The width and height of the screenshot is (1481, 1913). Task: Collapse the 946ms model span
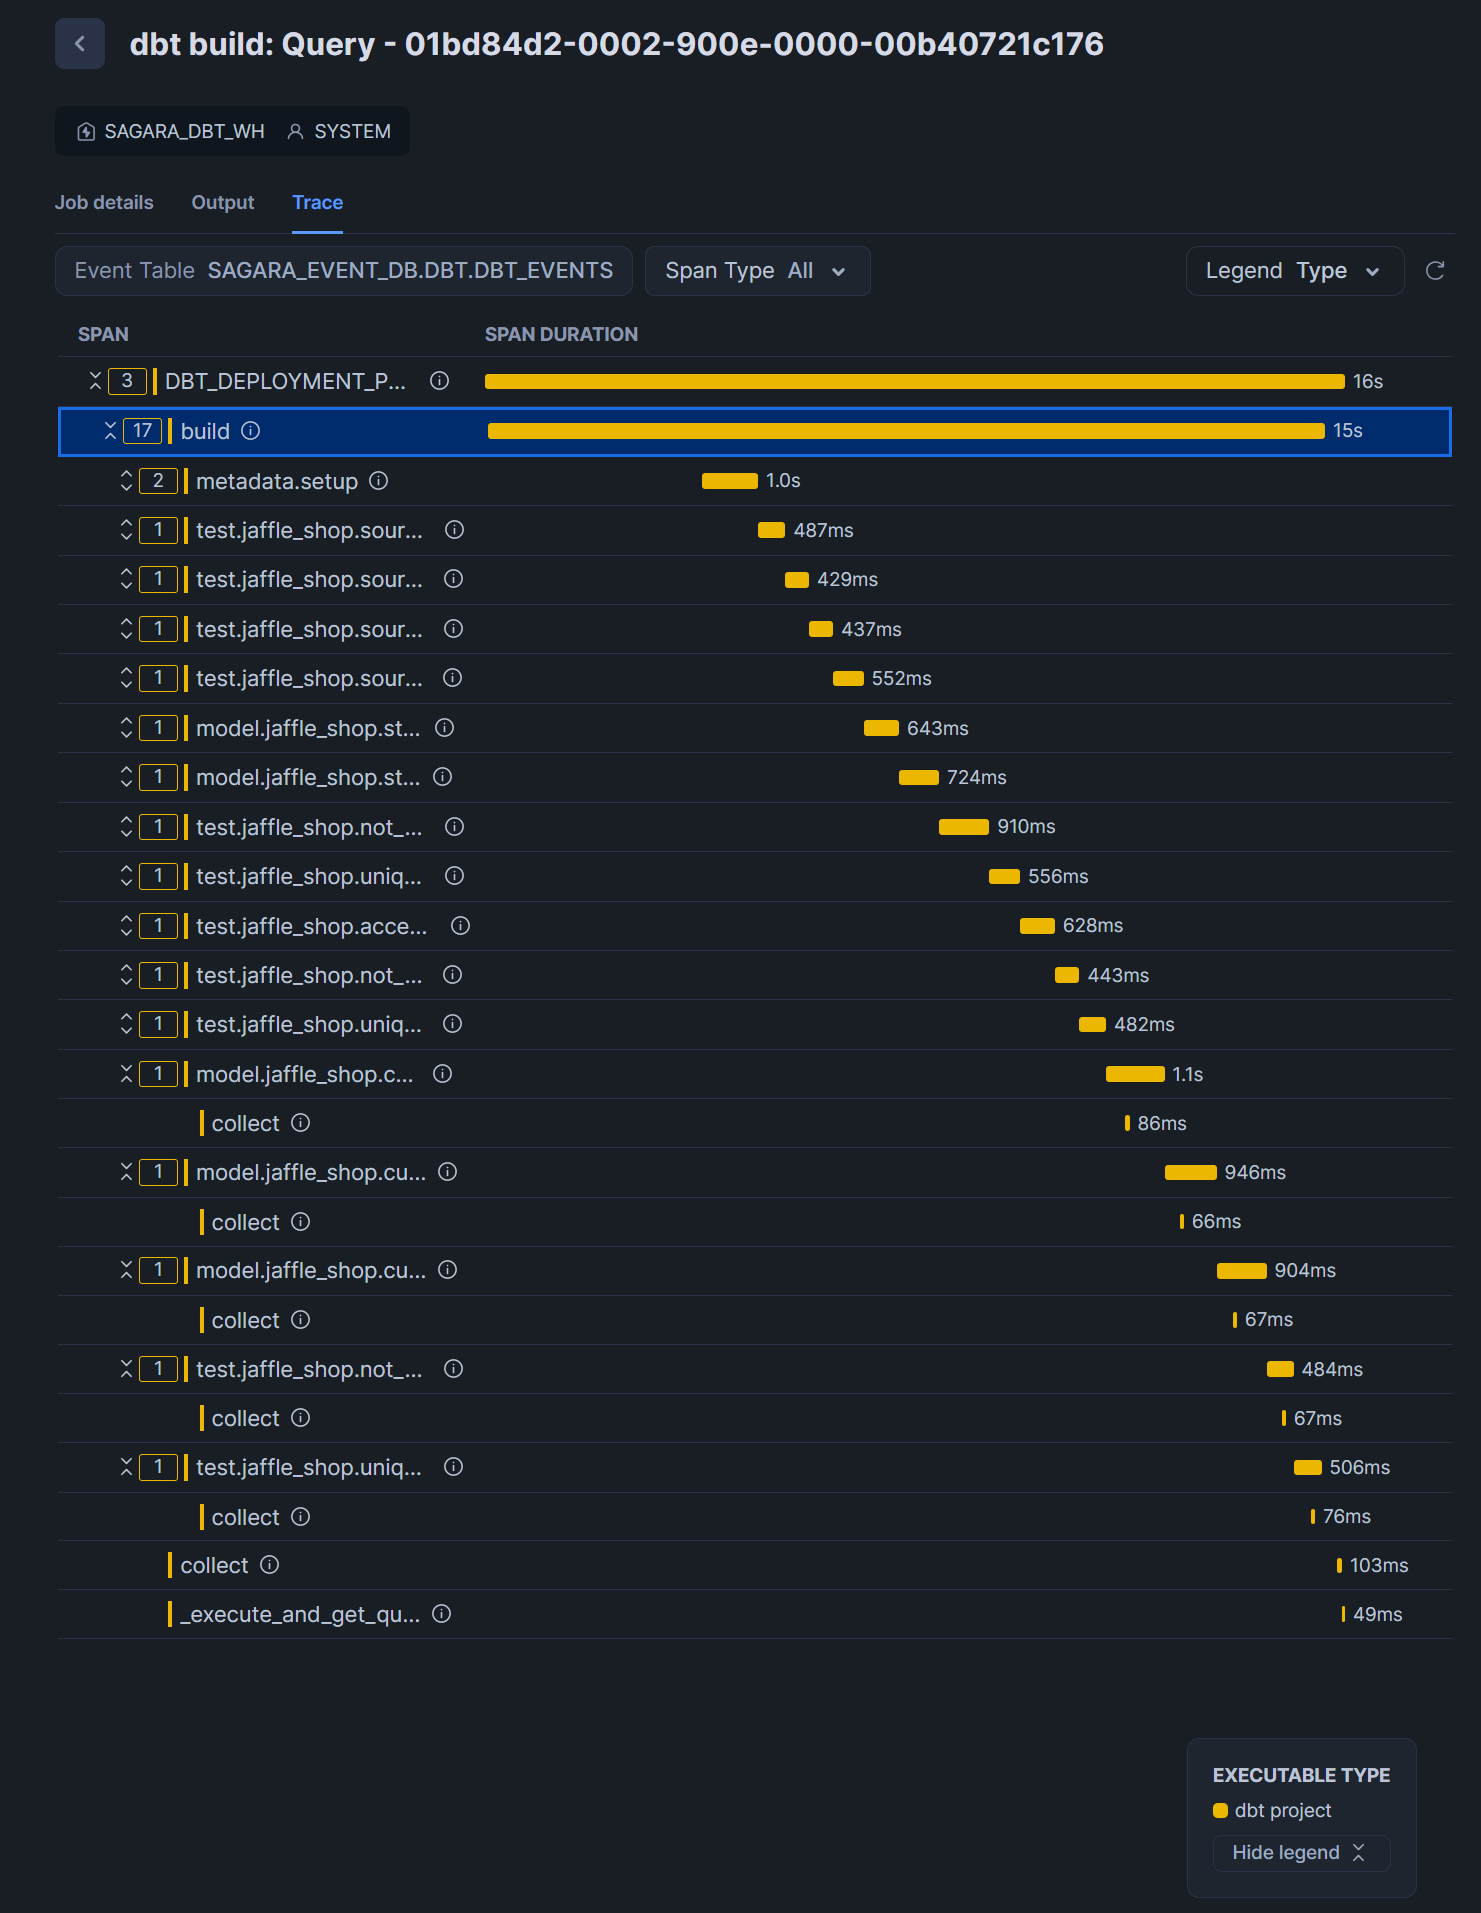[126, 1172]
